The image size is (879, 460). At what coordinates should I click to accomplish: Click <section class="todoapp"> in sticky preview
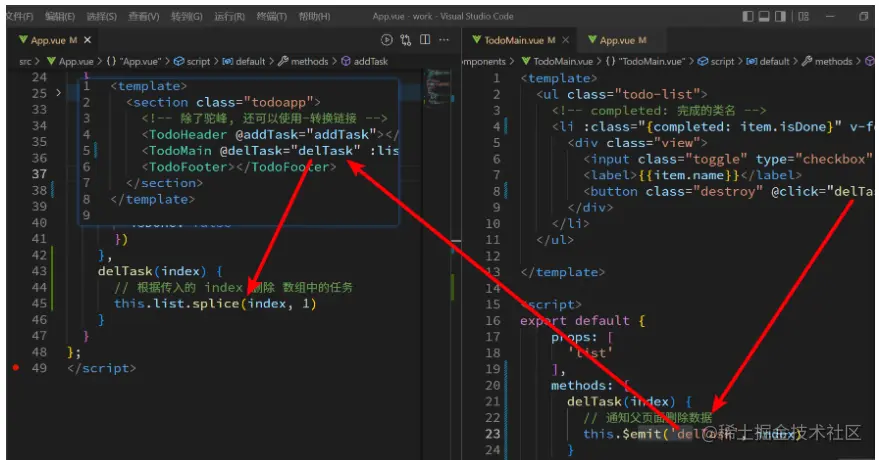(x=223, y=103)
